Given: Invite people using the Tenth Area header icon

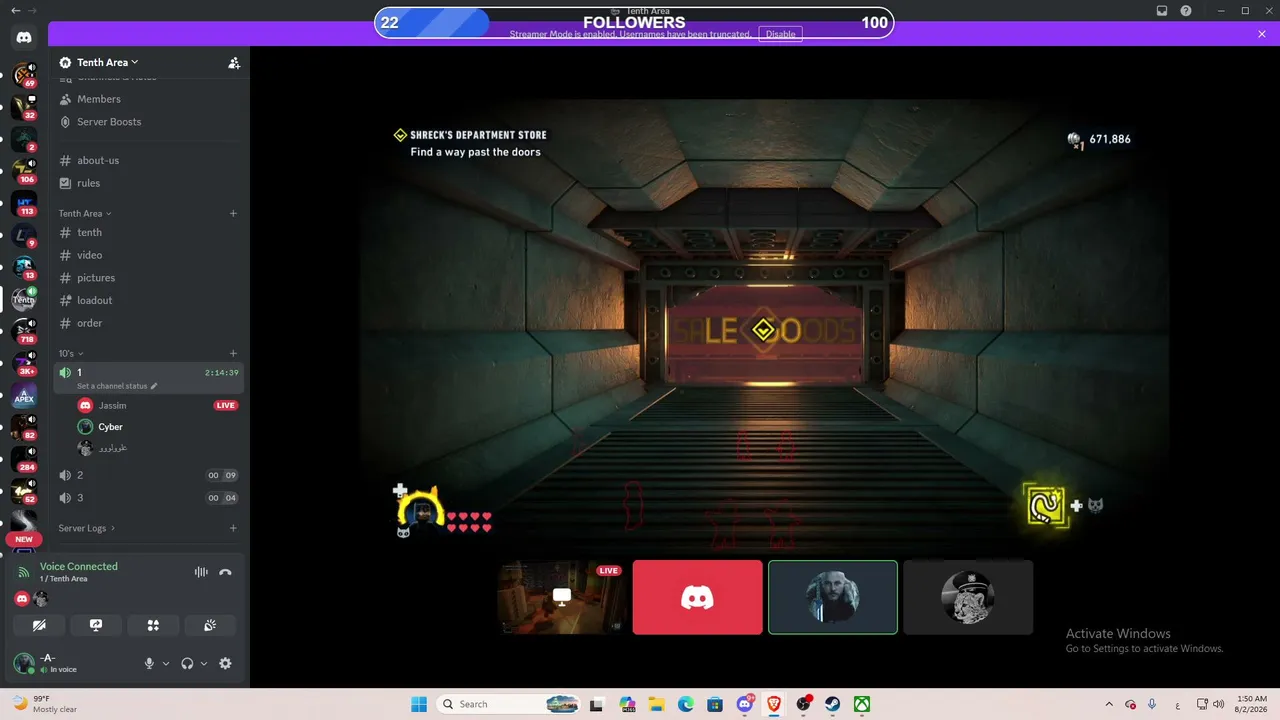Looking at the screenshot, I should click(x=234, y=62).
